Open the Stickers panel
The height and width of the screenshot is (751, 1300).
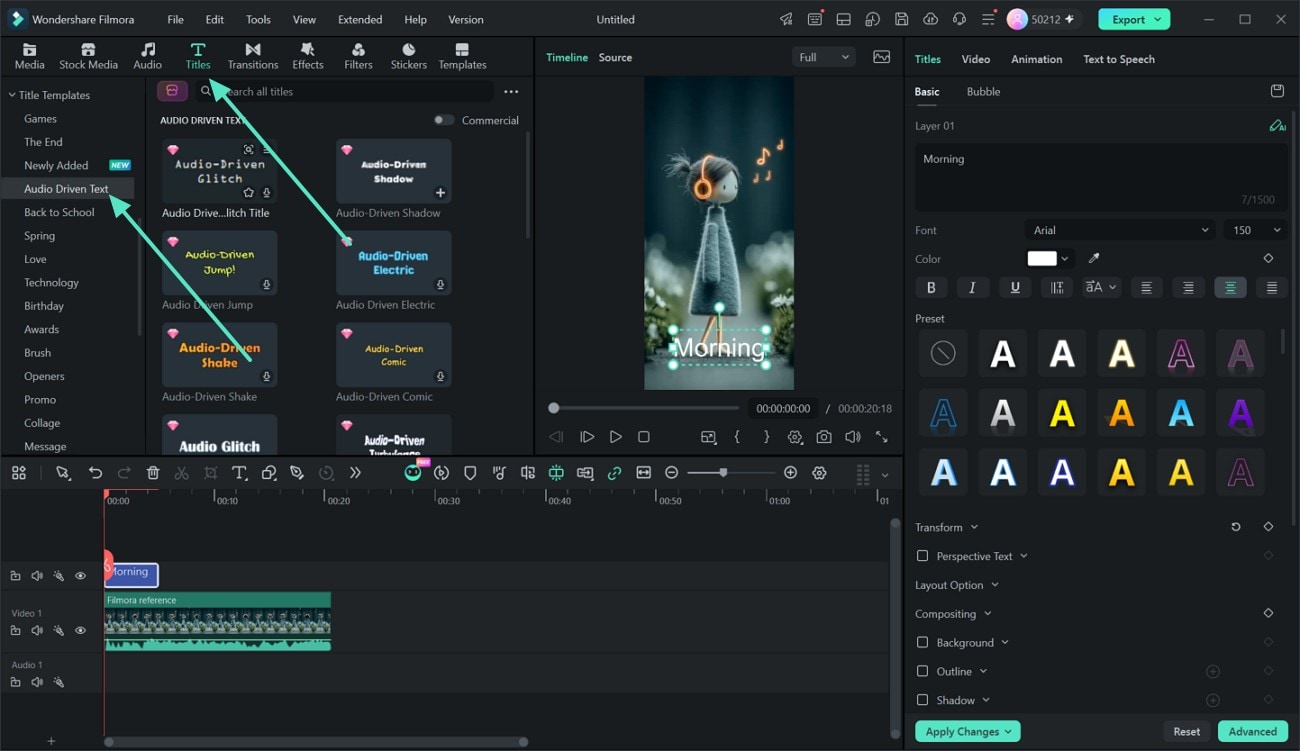pos(409,57)
